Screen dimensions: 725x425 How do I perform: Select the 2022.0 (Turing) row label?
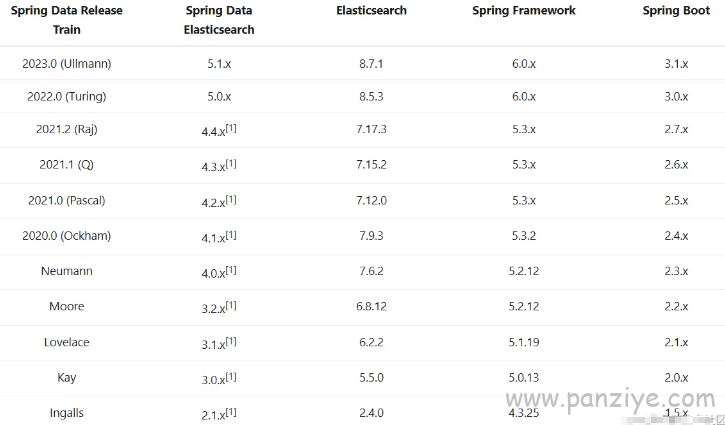[67, 96]
